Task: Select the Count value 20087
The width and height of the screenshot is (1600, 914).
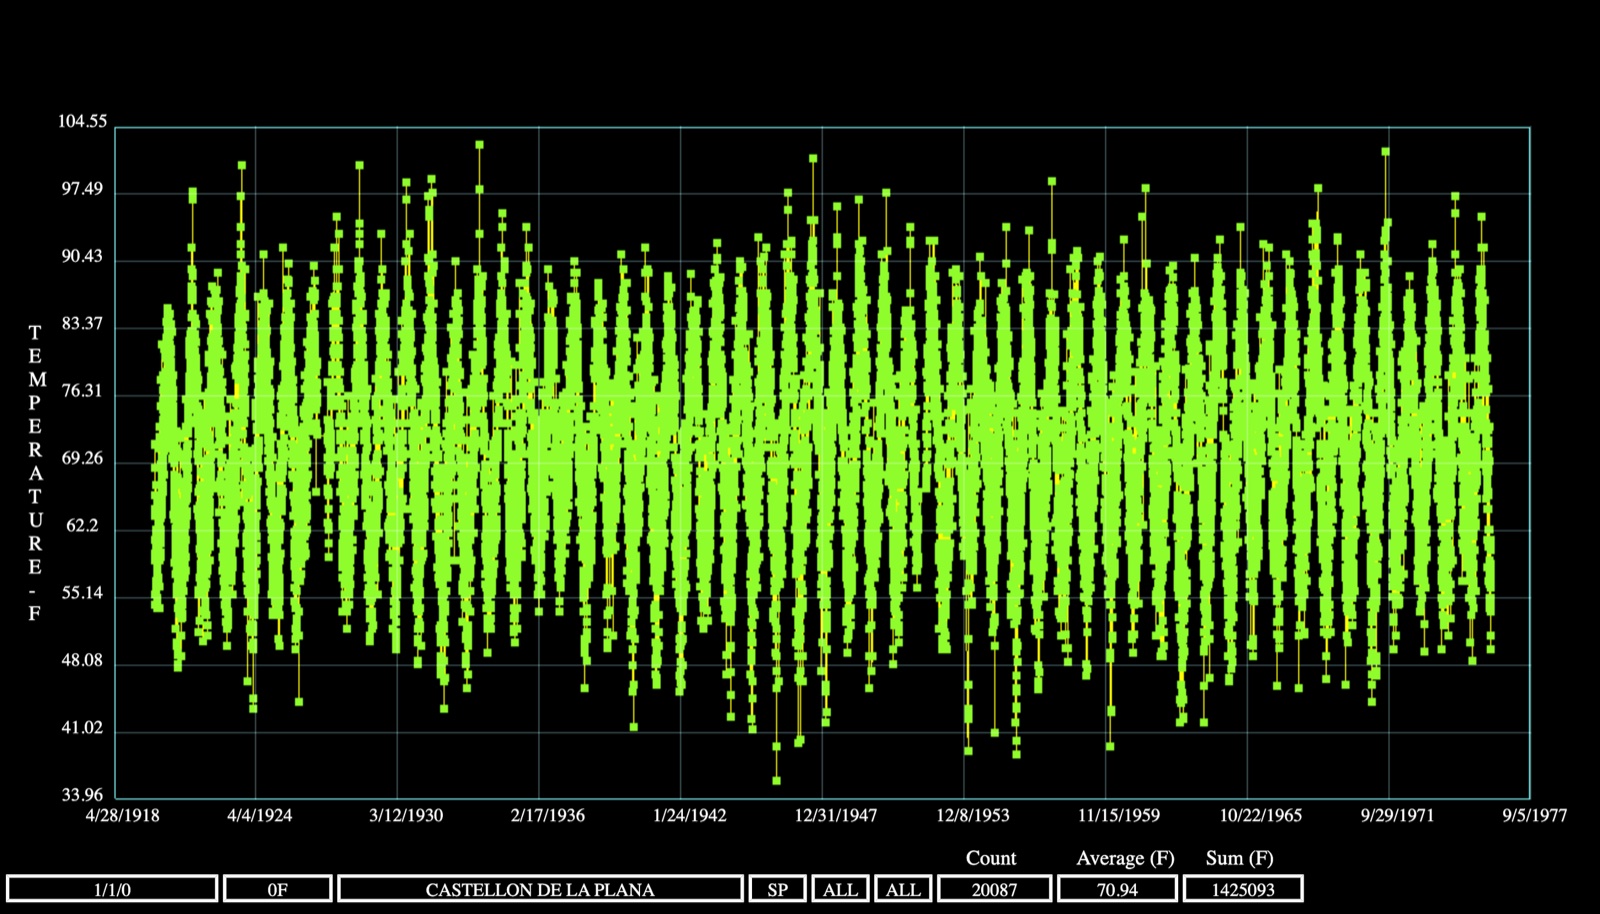Action: (994, 889)
